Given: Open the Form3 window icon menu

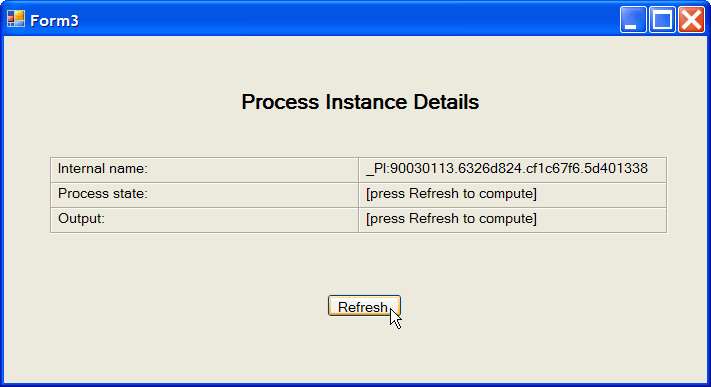Looking at the screenshot, I should (16, 20).
